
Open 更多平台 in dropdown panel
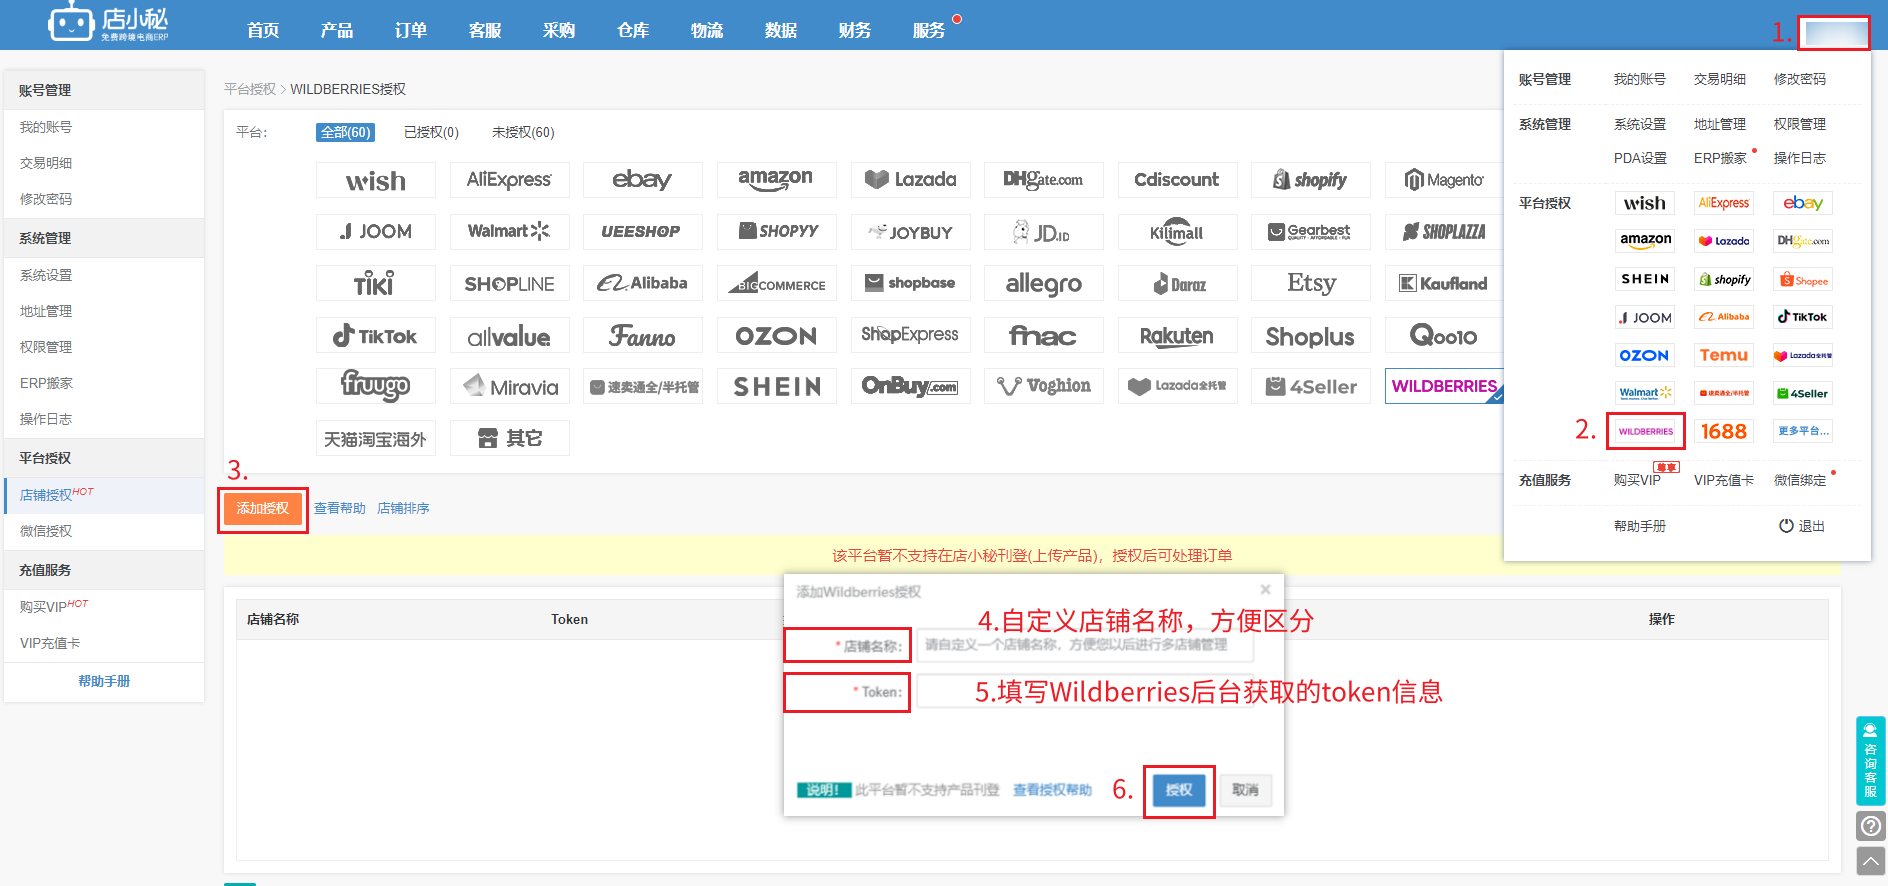tap(1803, 432)
